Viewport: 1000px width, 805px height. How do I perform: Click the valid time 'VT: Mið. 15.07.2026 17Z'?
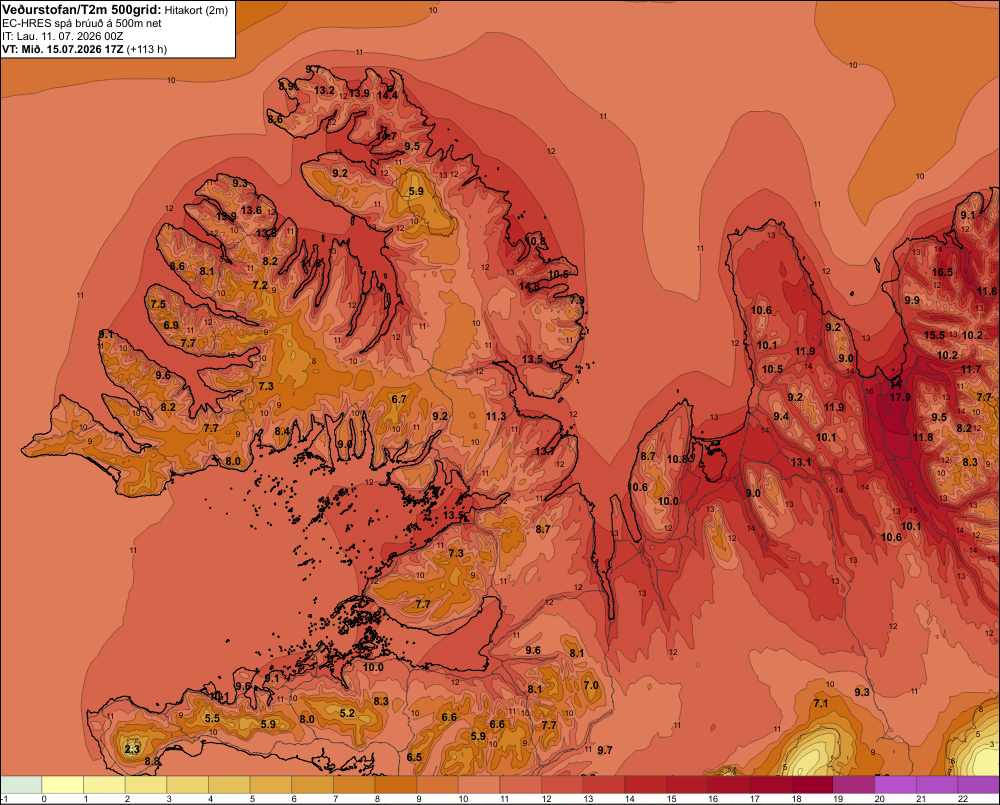click(x=62, y=49)
